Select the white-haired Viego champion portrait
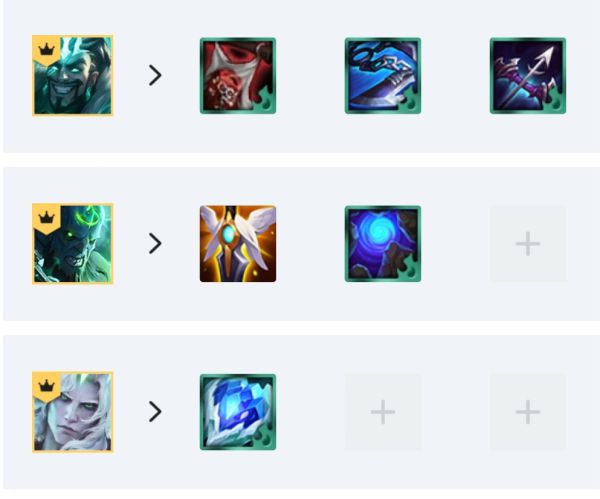Screen dimensions: 600x499 point(72,412)
